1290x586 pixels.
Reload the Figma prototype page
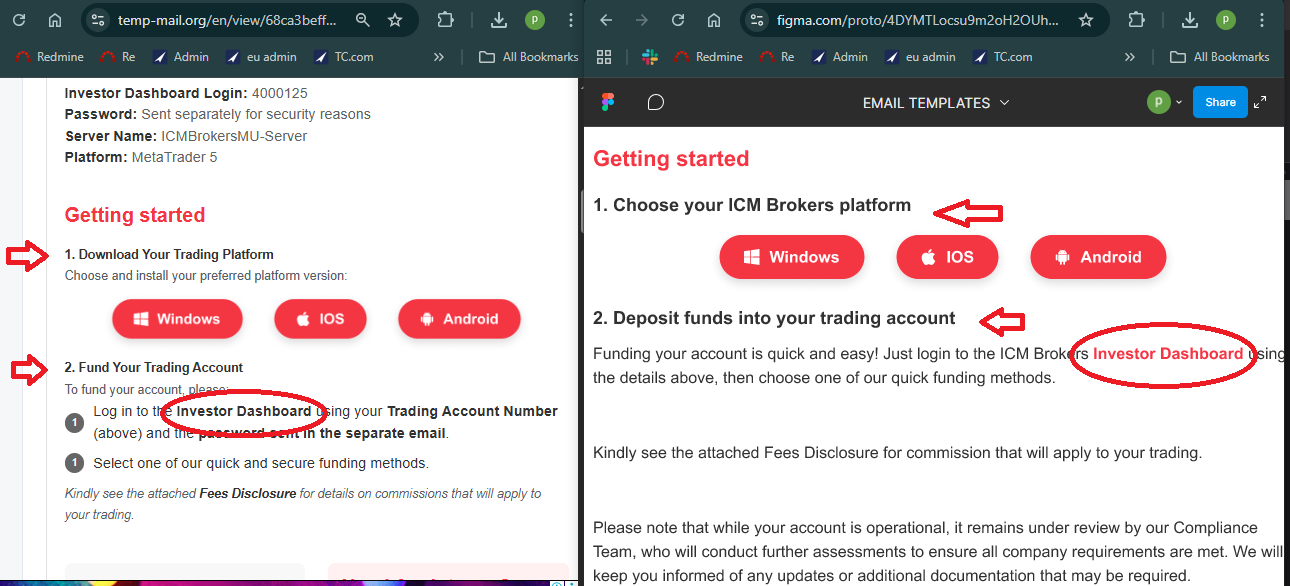pos(678,20)
